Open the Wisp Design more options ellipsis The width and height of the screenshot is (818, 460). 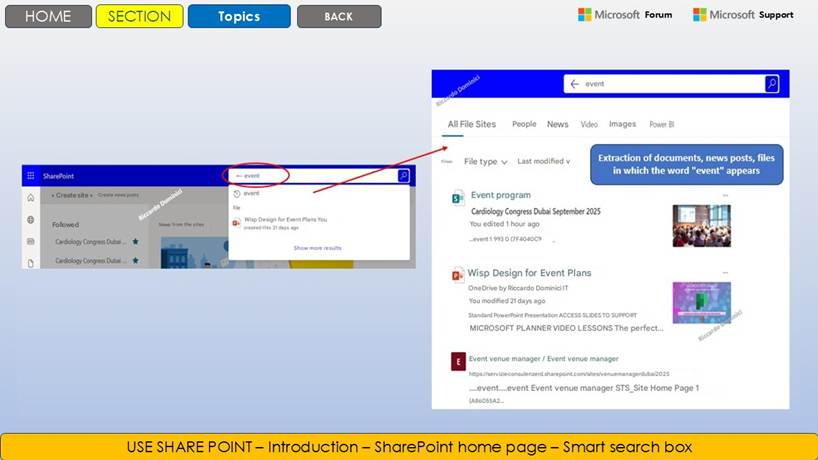pos(725,273)
